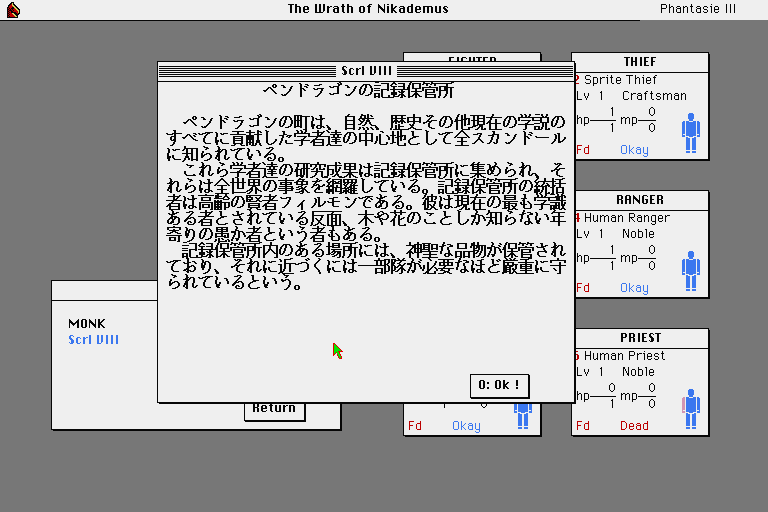Click the Noble label on the Ranger card

638,234
